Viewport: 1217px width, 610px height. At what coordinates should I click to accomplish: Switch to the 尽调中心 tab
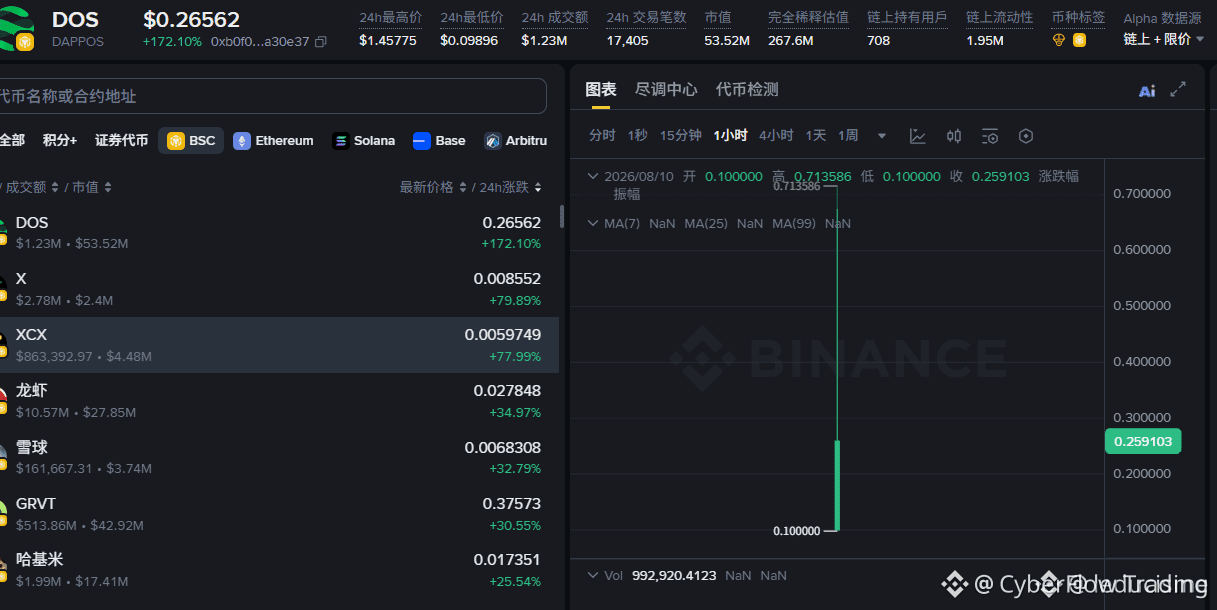[666, 89]
